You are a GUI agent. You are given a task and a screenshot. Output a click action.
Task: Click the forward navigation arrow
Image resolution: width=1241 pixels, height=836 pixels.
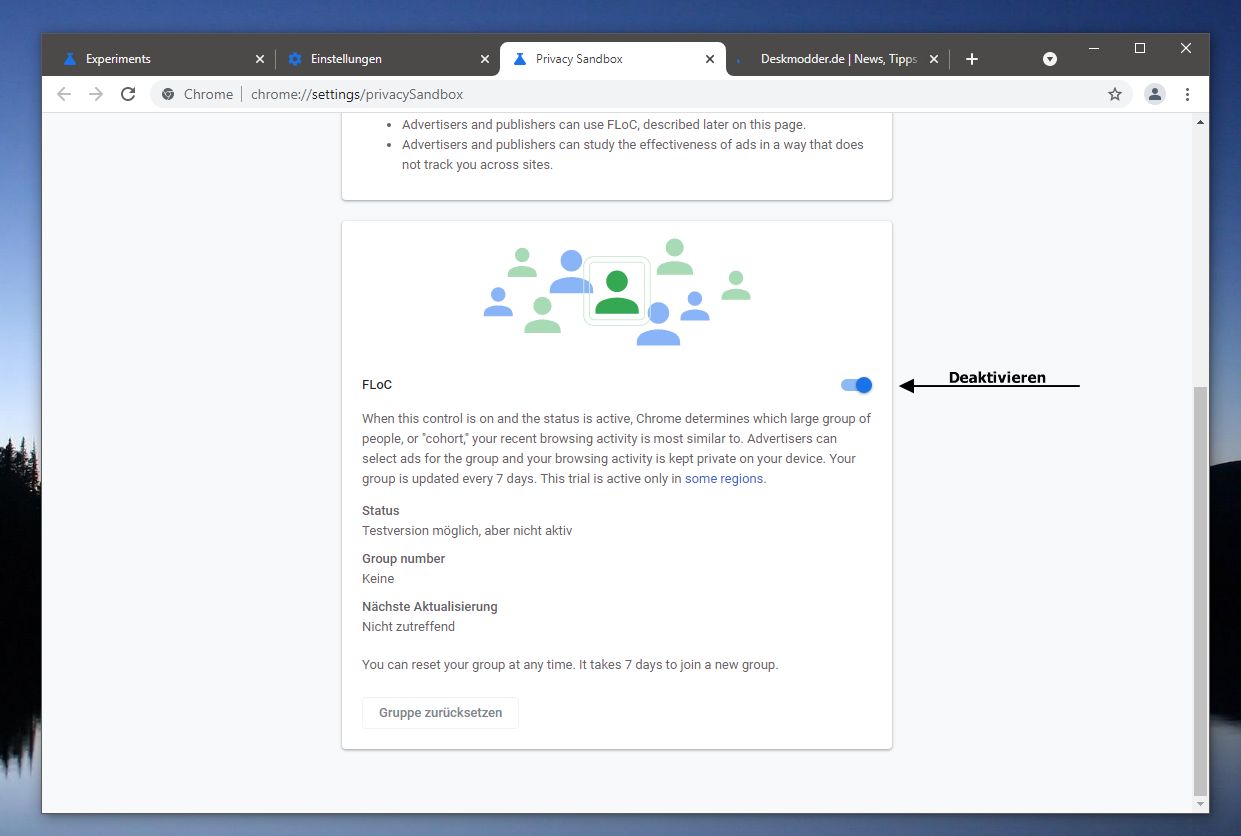(x=96, y=94)
